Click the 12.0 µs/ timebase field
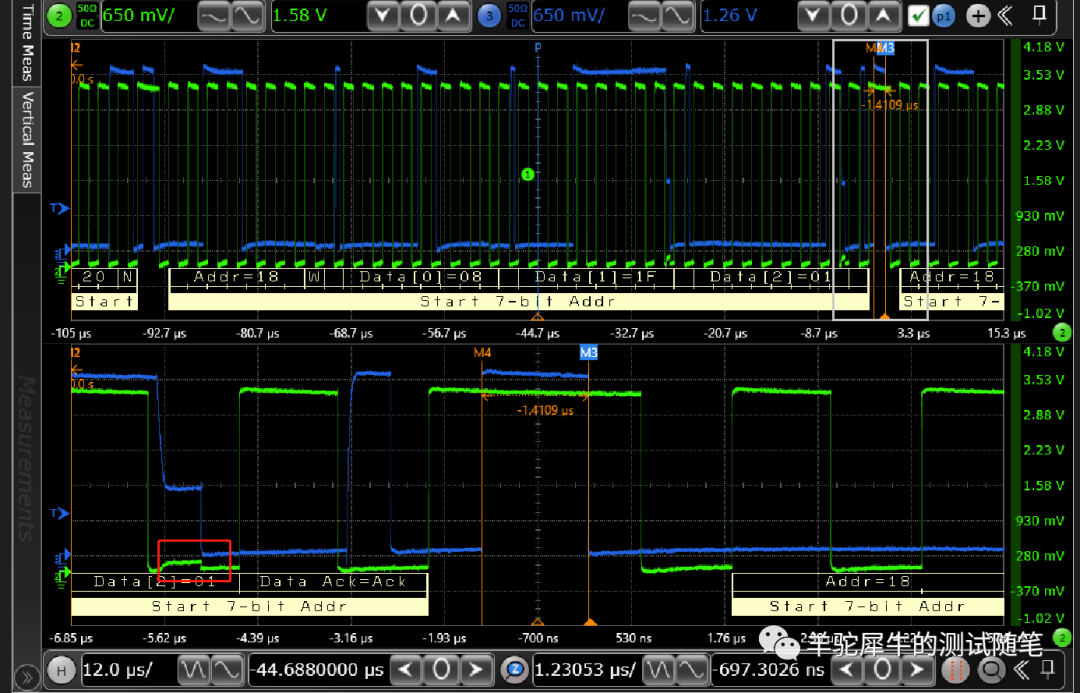This screenshot has height=693, width=1080. coord(127,669)
